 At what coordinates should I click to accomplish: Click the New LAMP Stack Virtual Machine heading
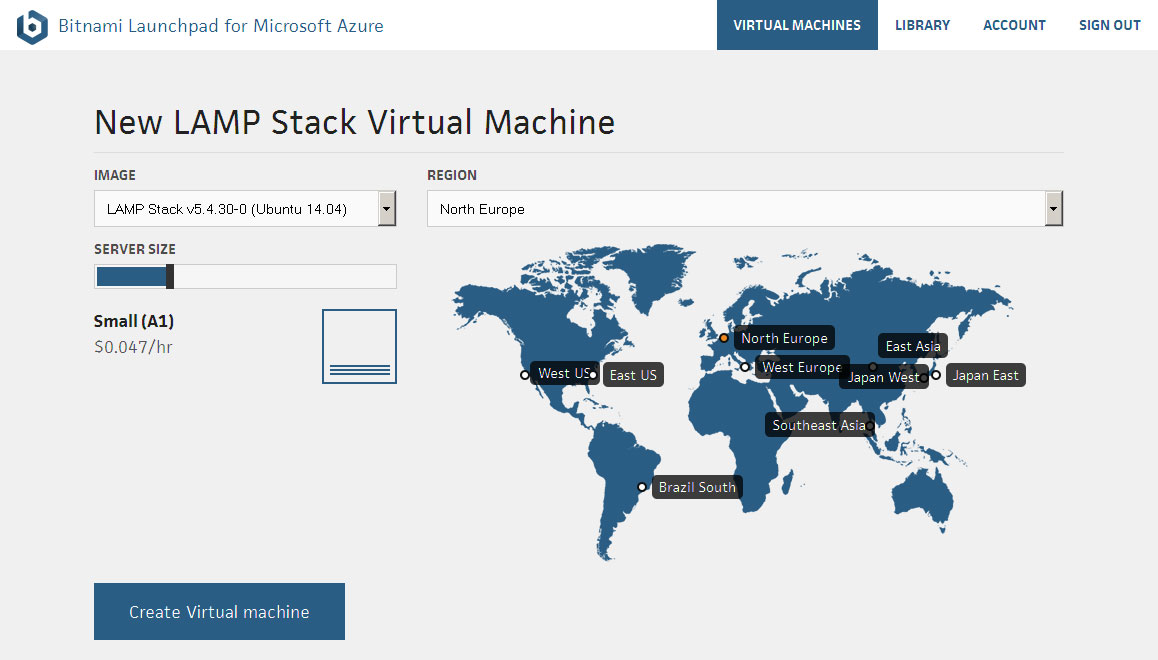click(x=354, y=122)
